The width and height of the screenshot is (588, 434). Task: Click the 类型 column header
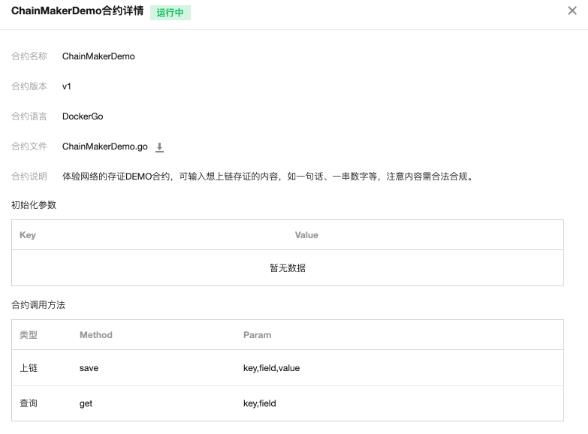tap(28, 335)
